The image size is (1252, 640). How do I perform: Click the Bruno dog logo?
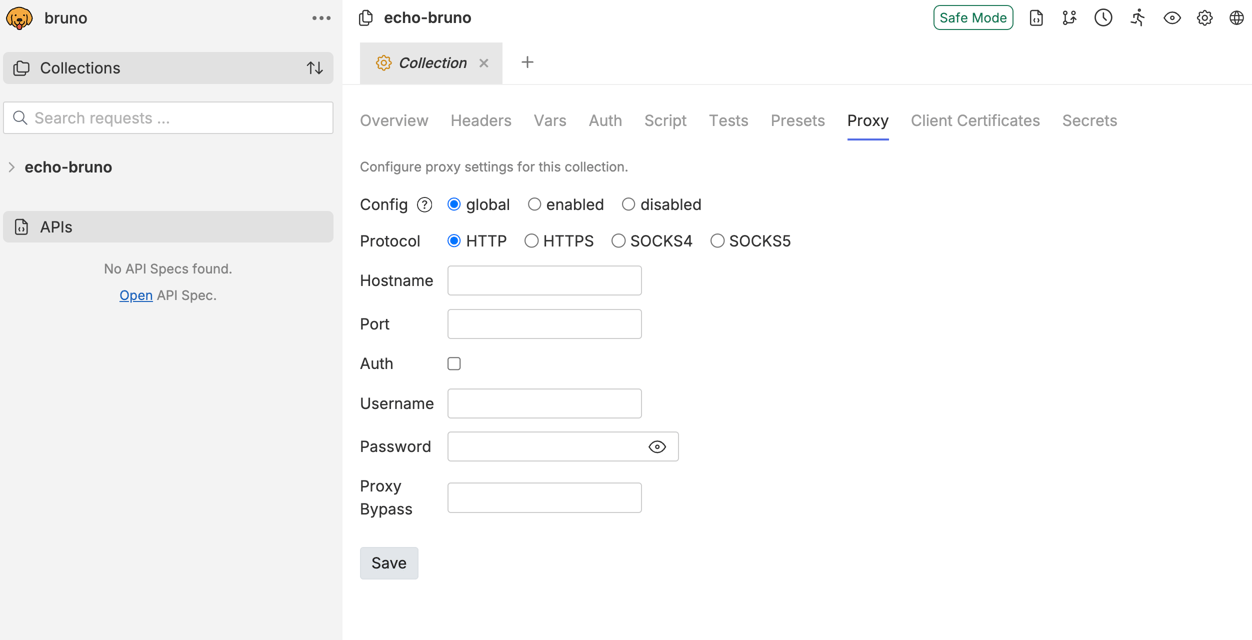[19, 17]
